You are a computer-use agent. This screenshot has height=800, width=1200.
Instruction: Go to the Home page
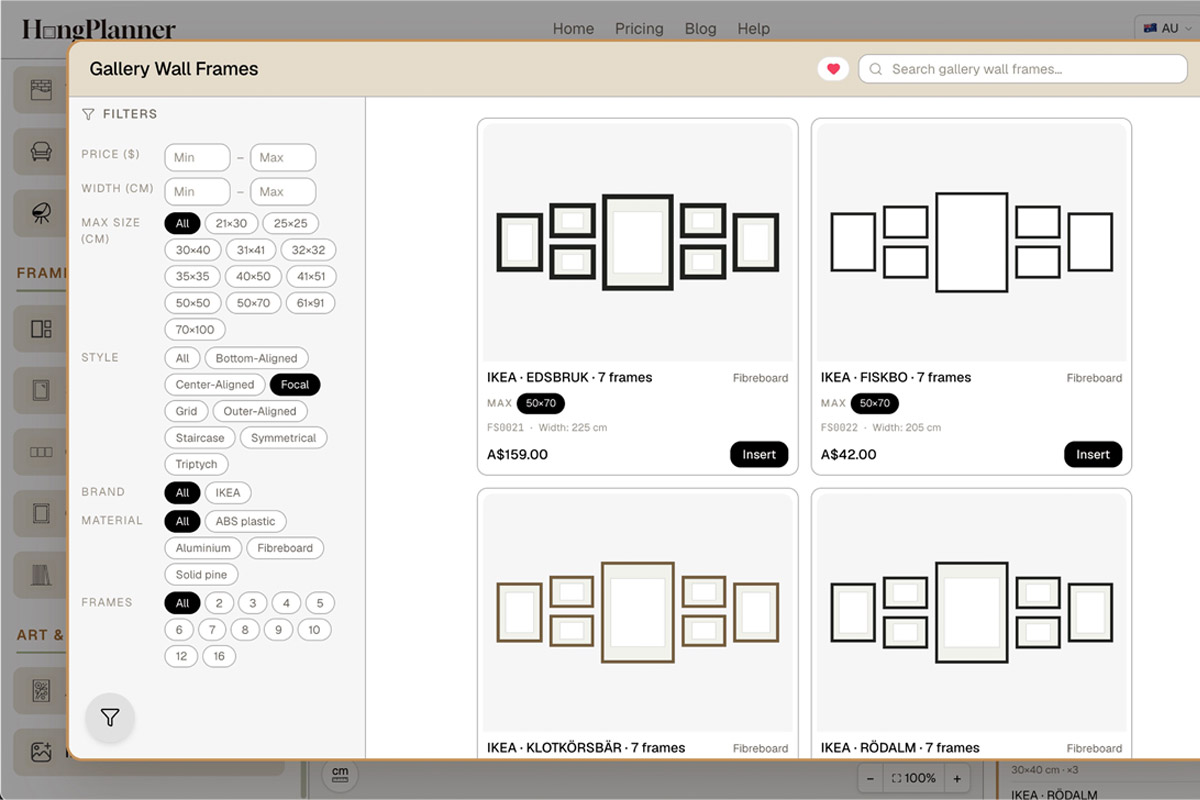573,29
